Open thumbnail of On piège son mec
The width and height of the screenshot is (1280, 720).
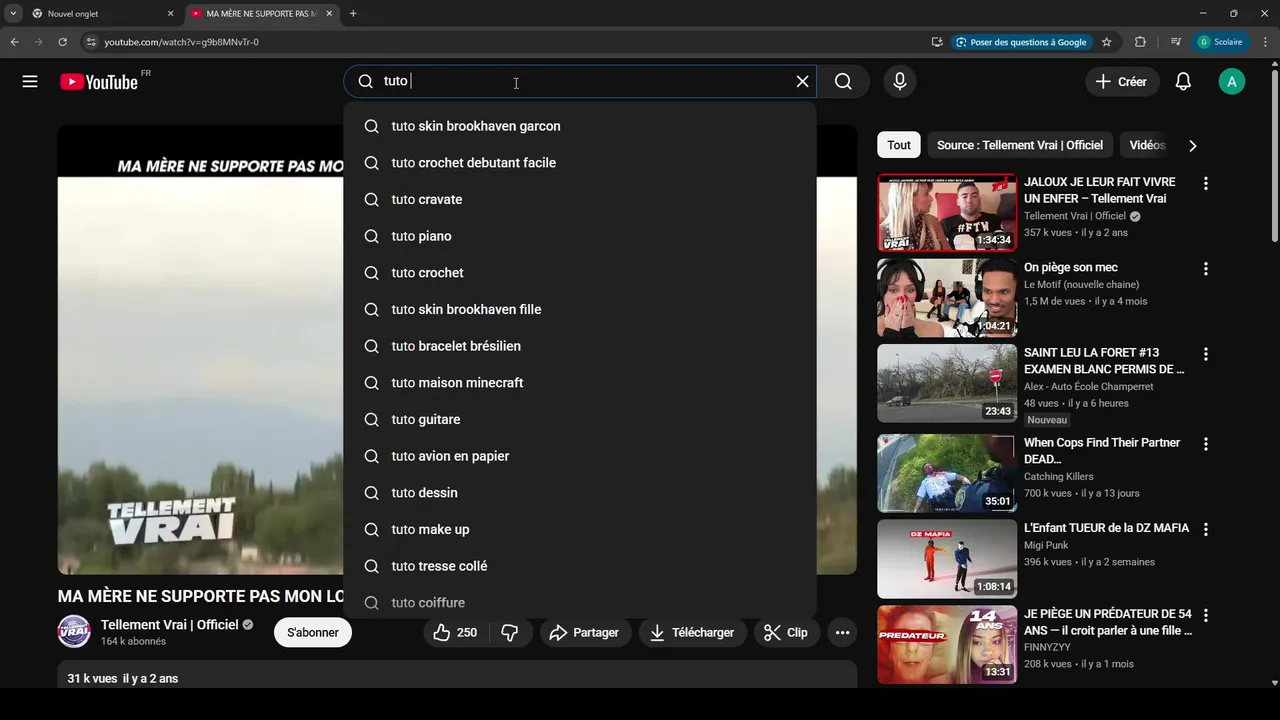[x=947, y=298]
